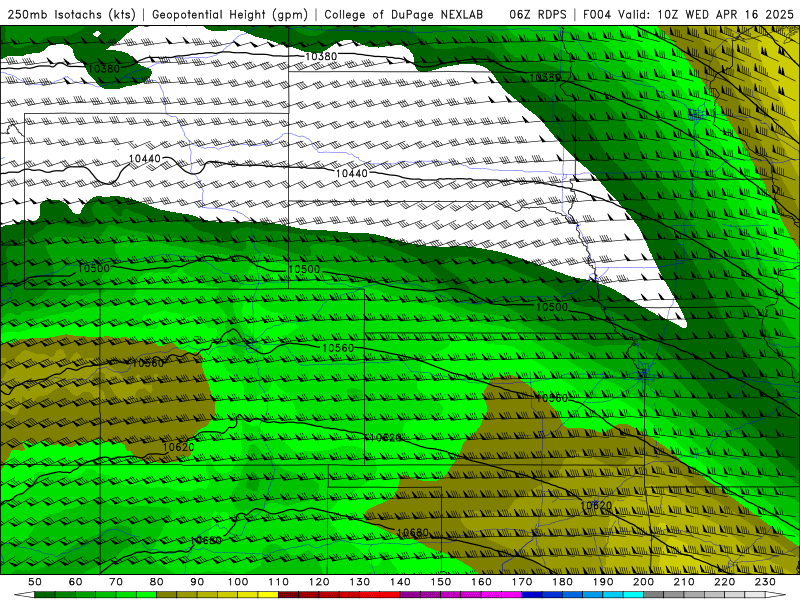Screen dimensions: 800x600
Task: Click the 90 value on the color scale
Action: [197, 582]
